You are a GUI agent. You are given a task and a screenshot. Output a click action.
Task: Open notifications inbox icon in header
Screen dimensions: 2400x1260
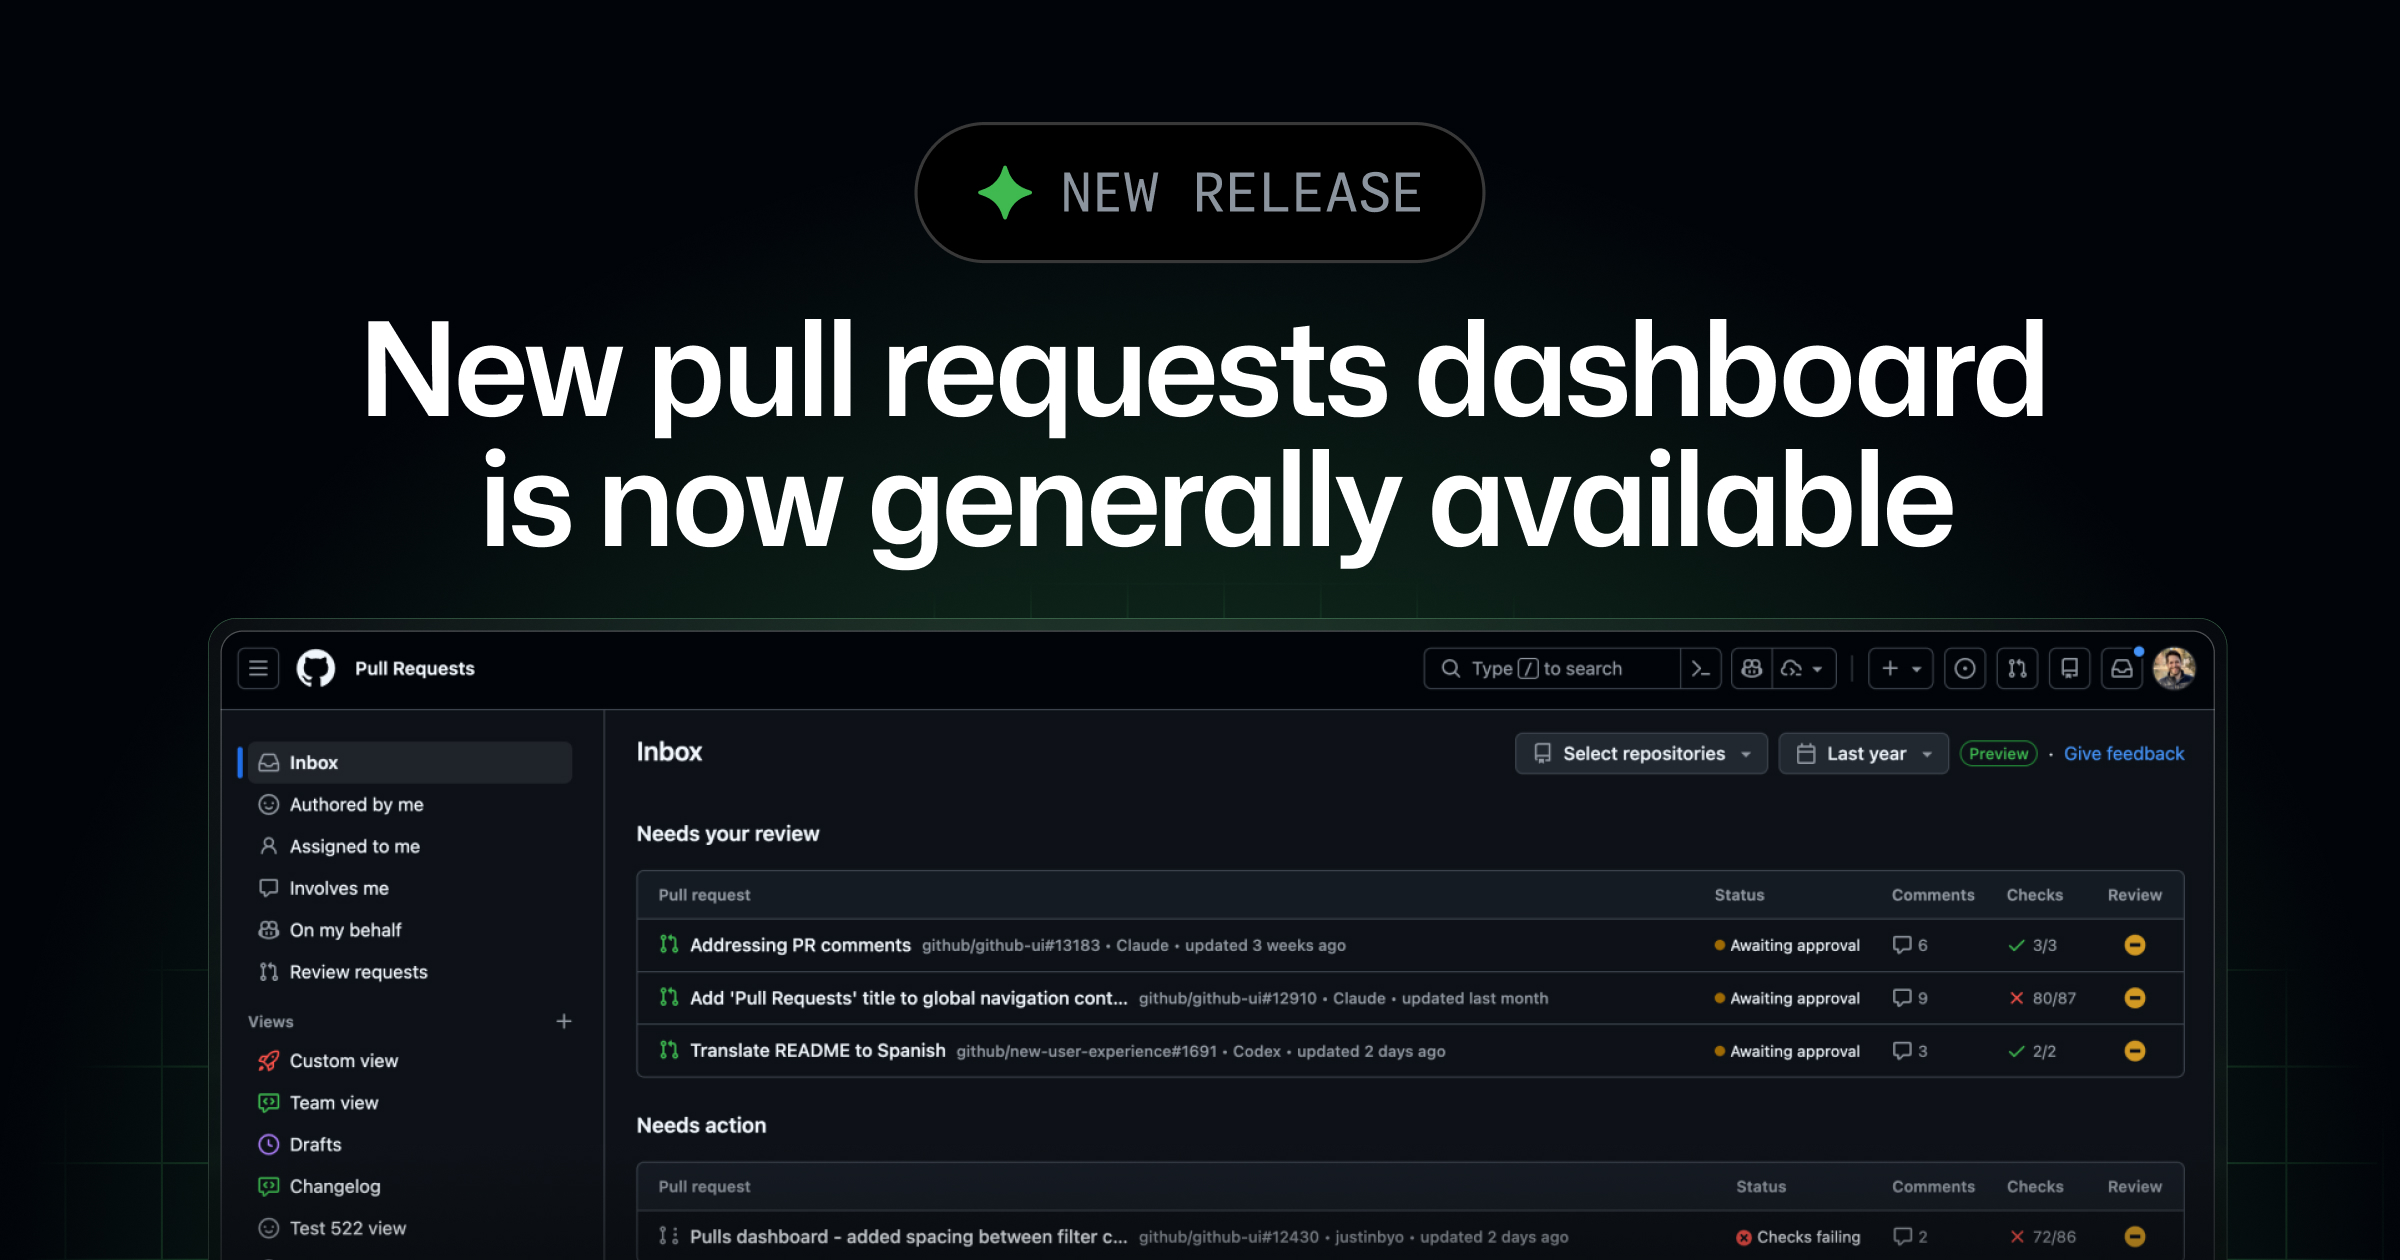(x=2121, y=668)
